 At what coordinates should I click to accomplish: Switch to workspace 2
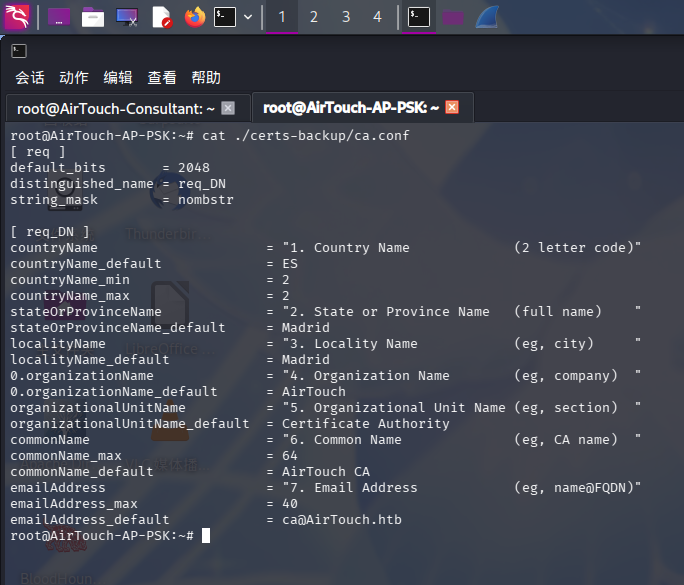pyautogui.click(x=314, y=17)
